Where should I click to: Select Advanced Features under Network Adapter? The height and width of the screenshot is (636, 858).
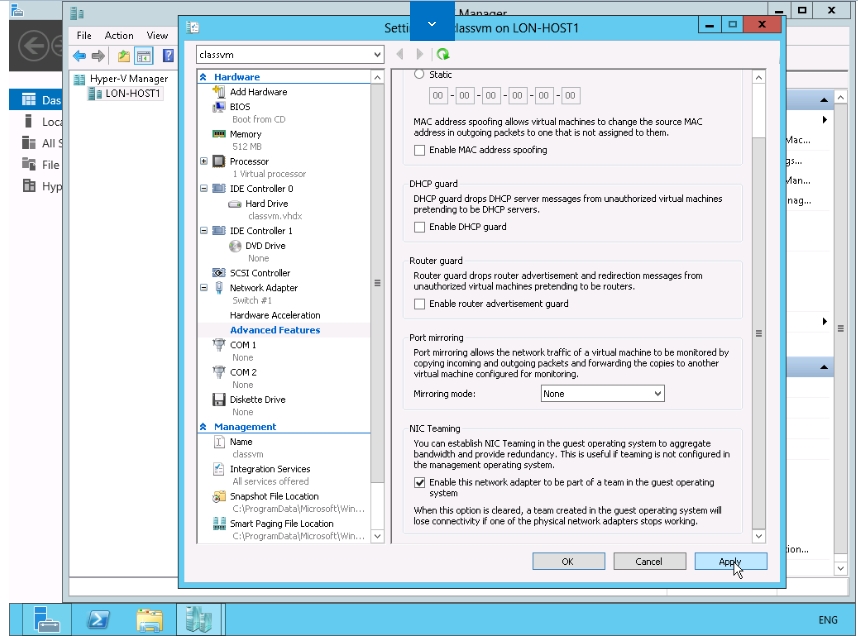point(275,330)
